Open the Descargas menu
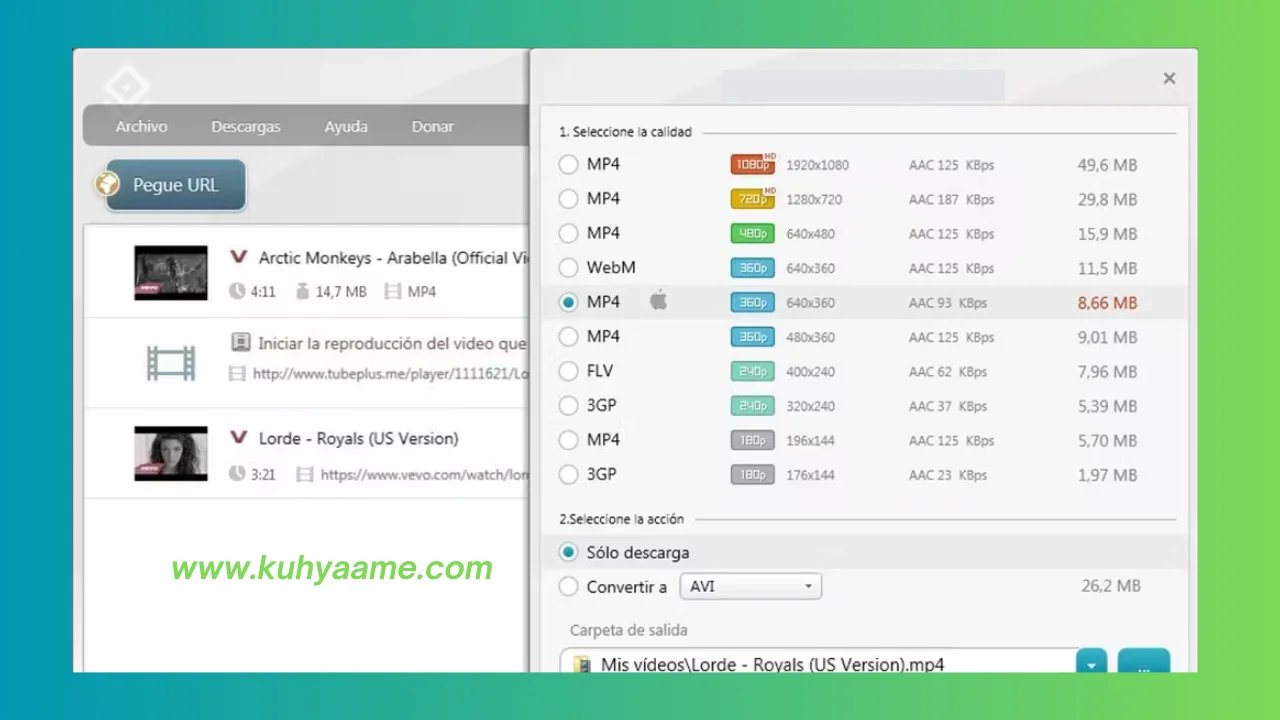 pos(246,127)
